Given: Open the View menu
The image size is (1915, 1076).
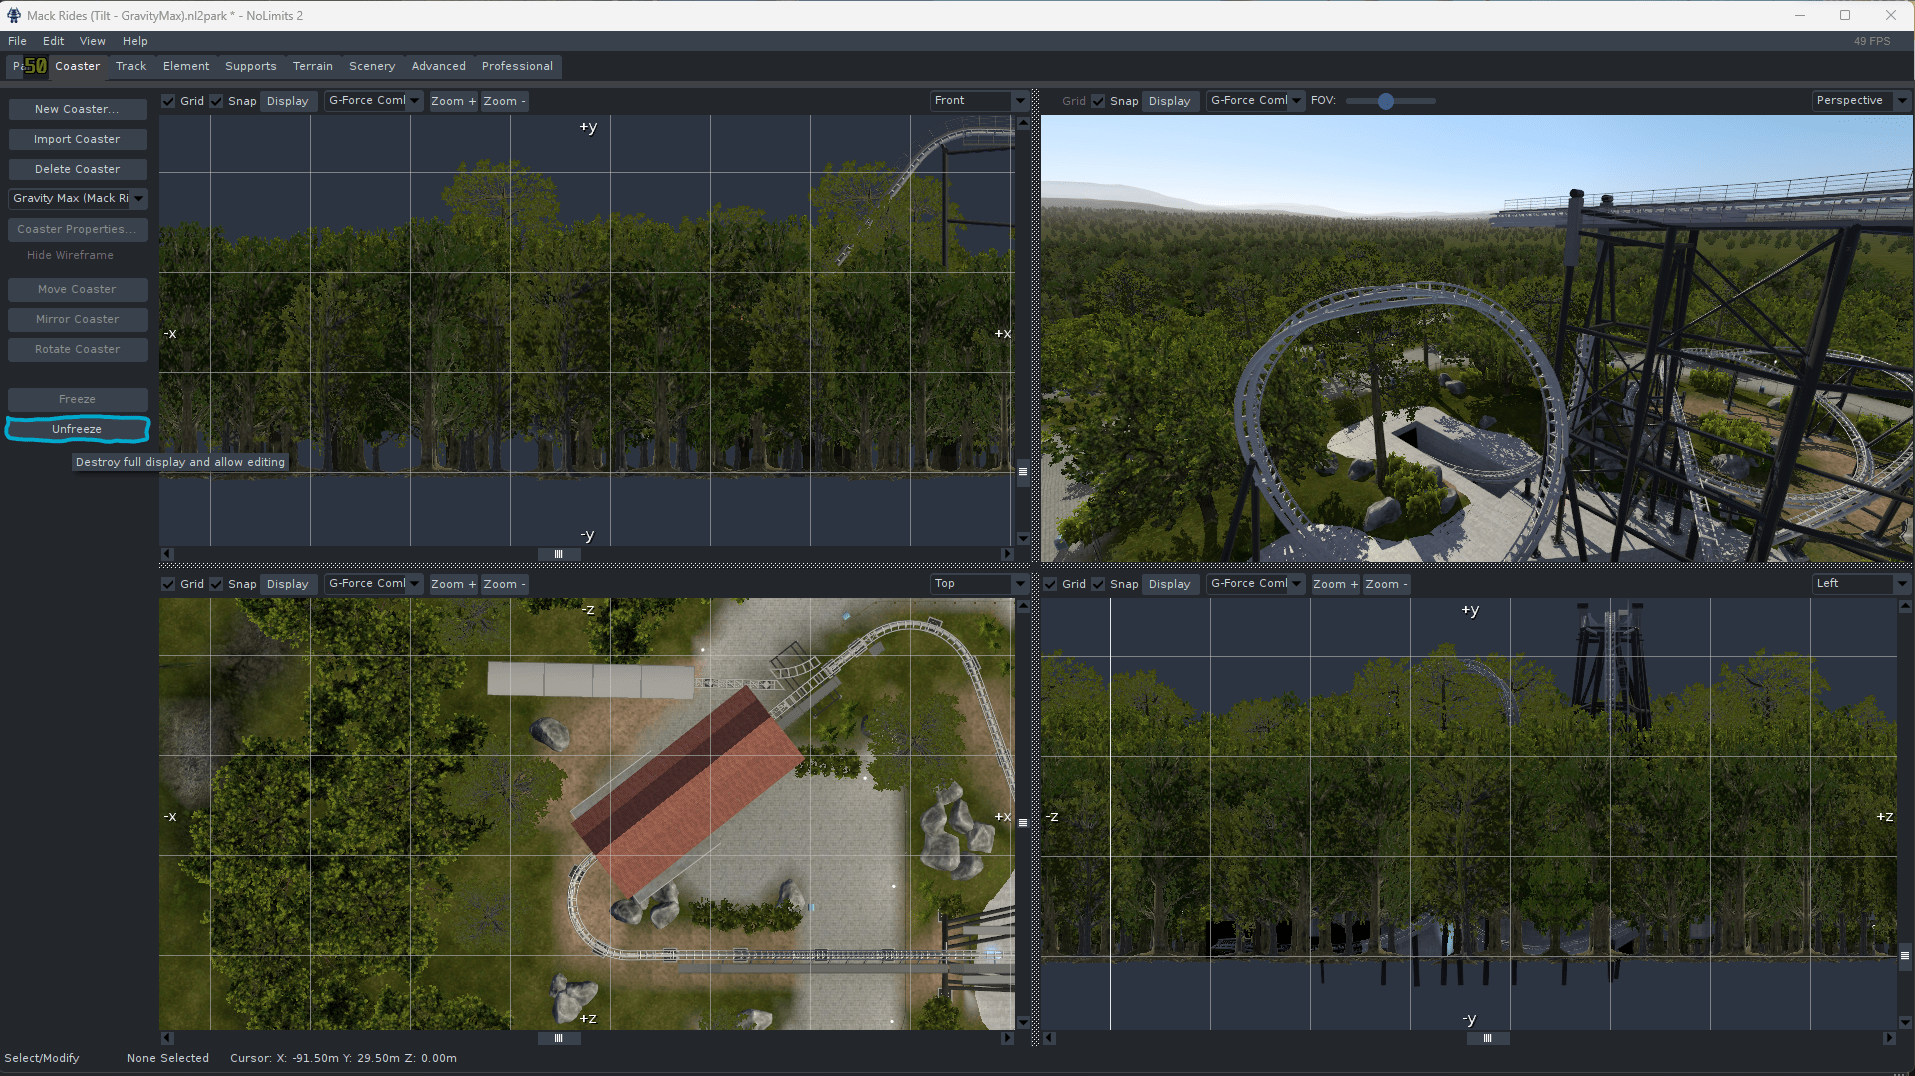Looking at the screenshot, I should [93, 41].
